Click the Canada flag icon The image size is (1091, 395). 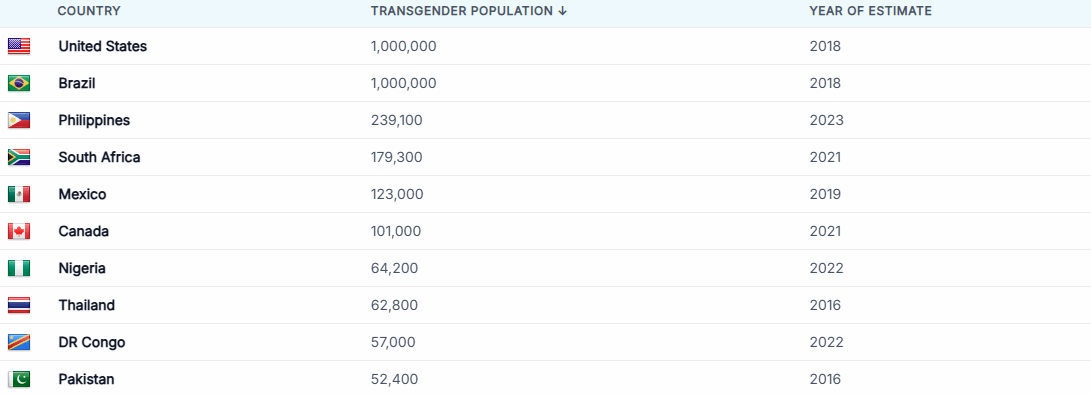pos(19,232)
